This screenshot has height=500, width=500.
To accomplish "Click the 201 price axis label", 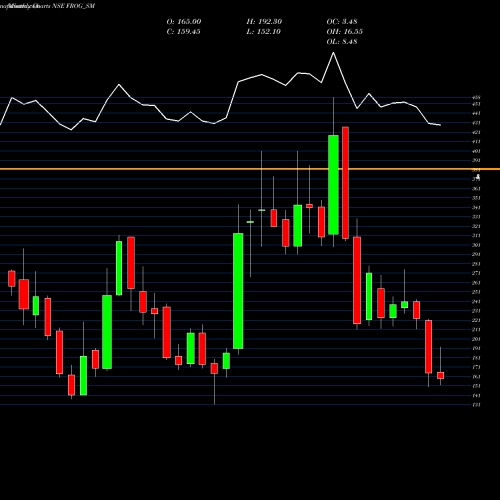I will [476, 339].
